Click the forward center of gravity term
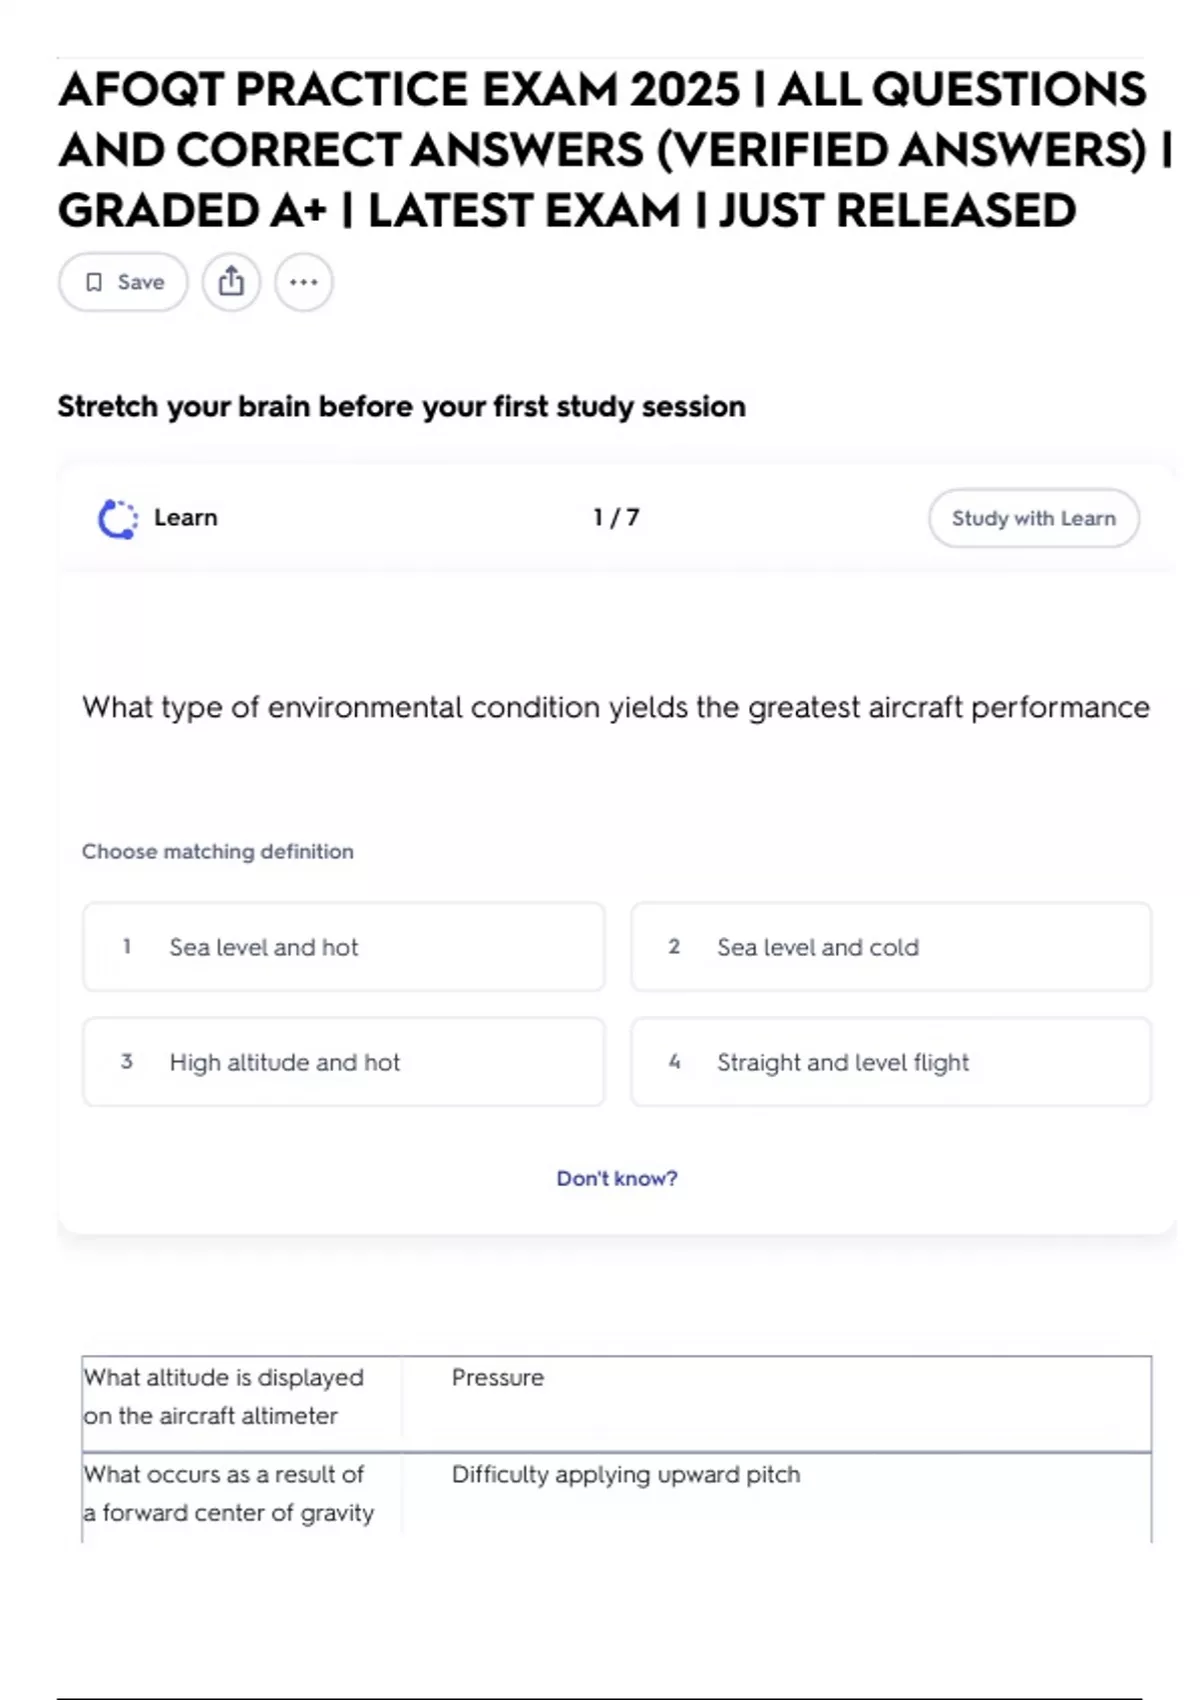Screen dimensions: 1200x1700 click(x=229, y=1494)
